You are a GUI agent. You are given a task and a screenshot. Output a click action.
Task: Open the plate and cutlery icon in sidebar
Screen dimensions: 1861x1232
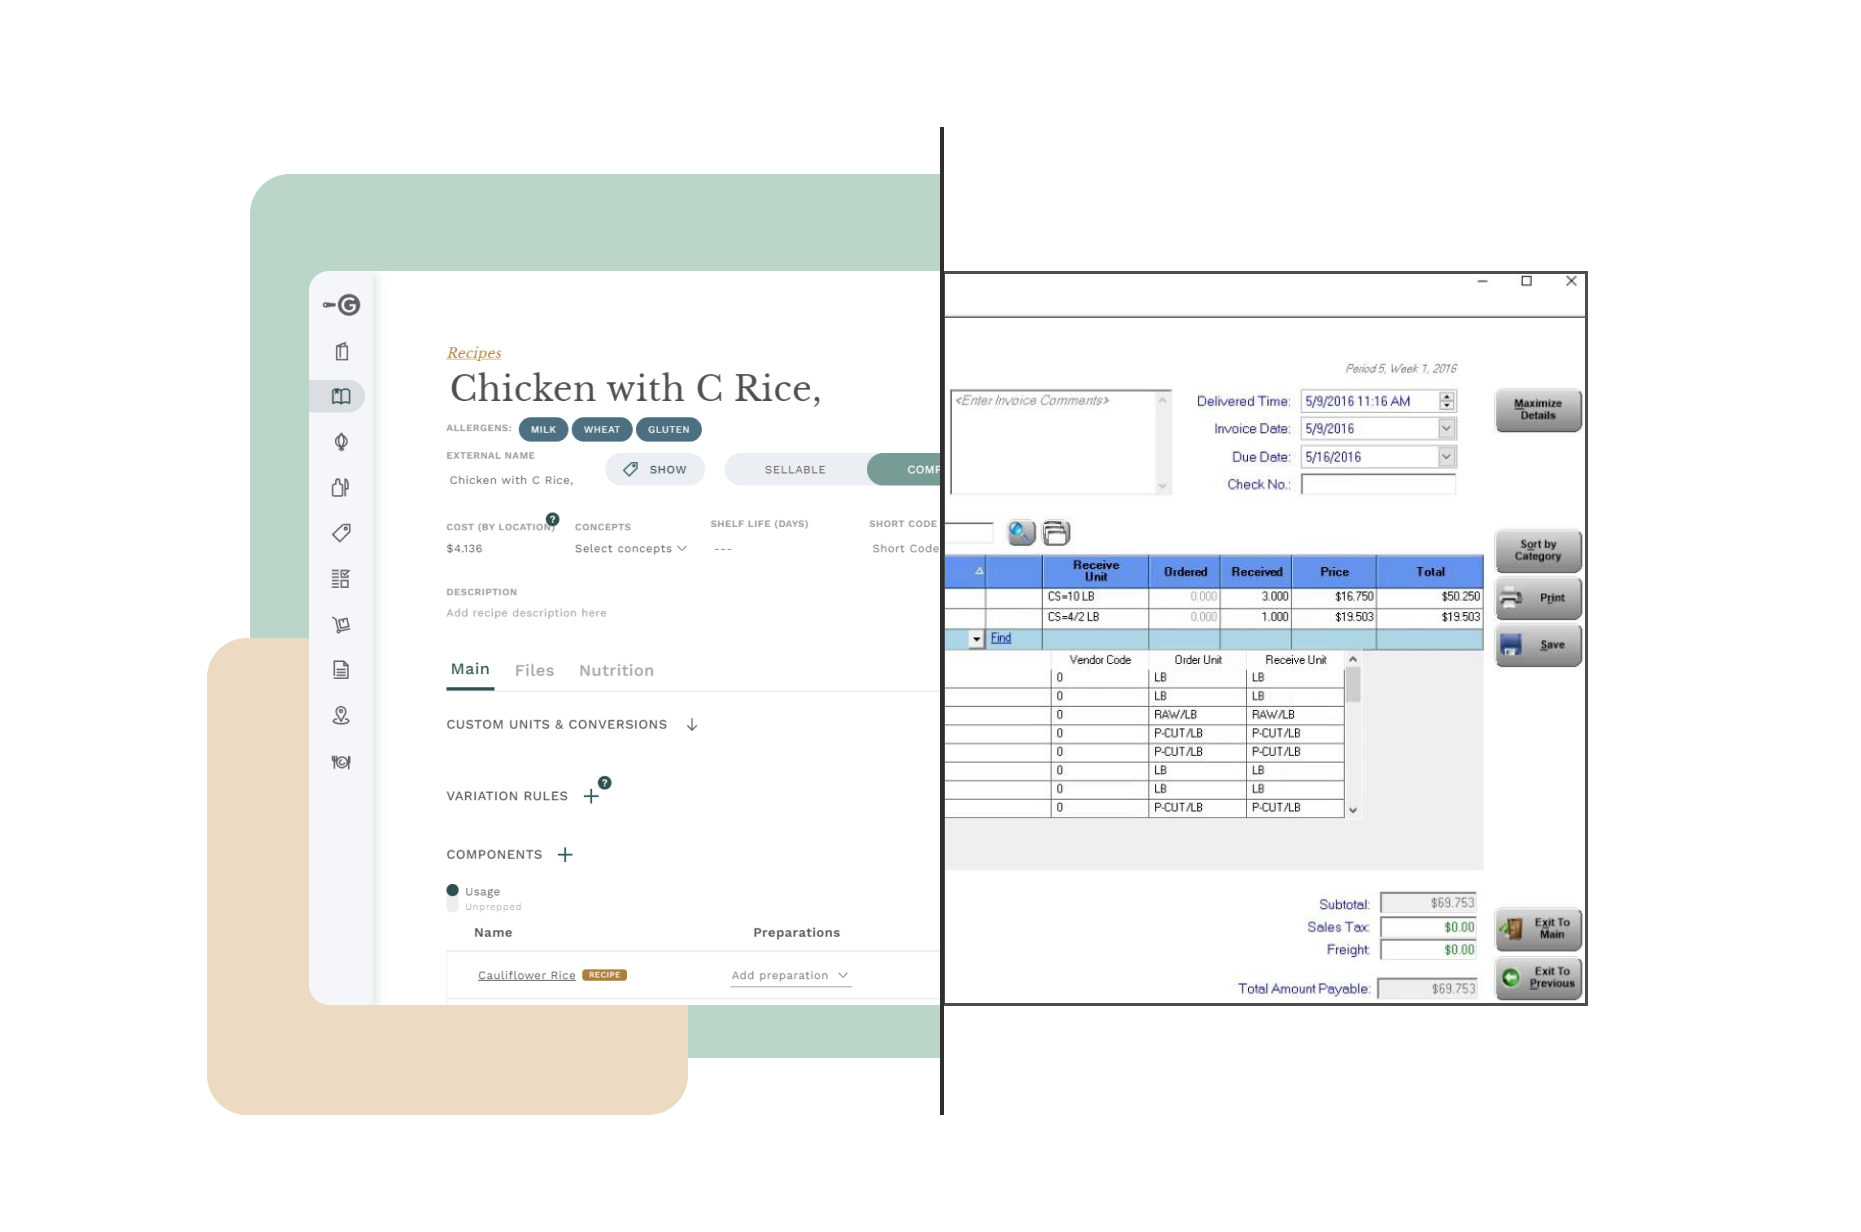(341, 762)
